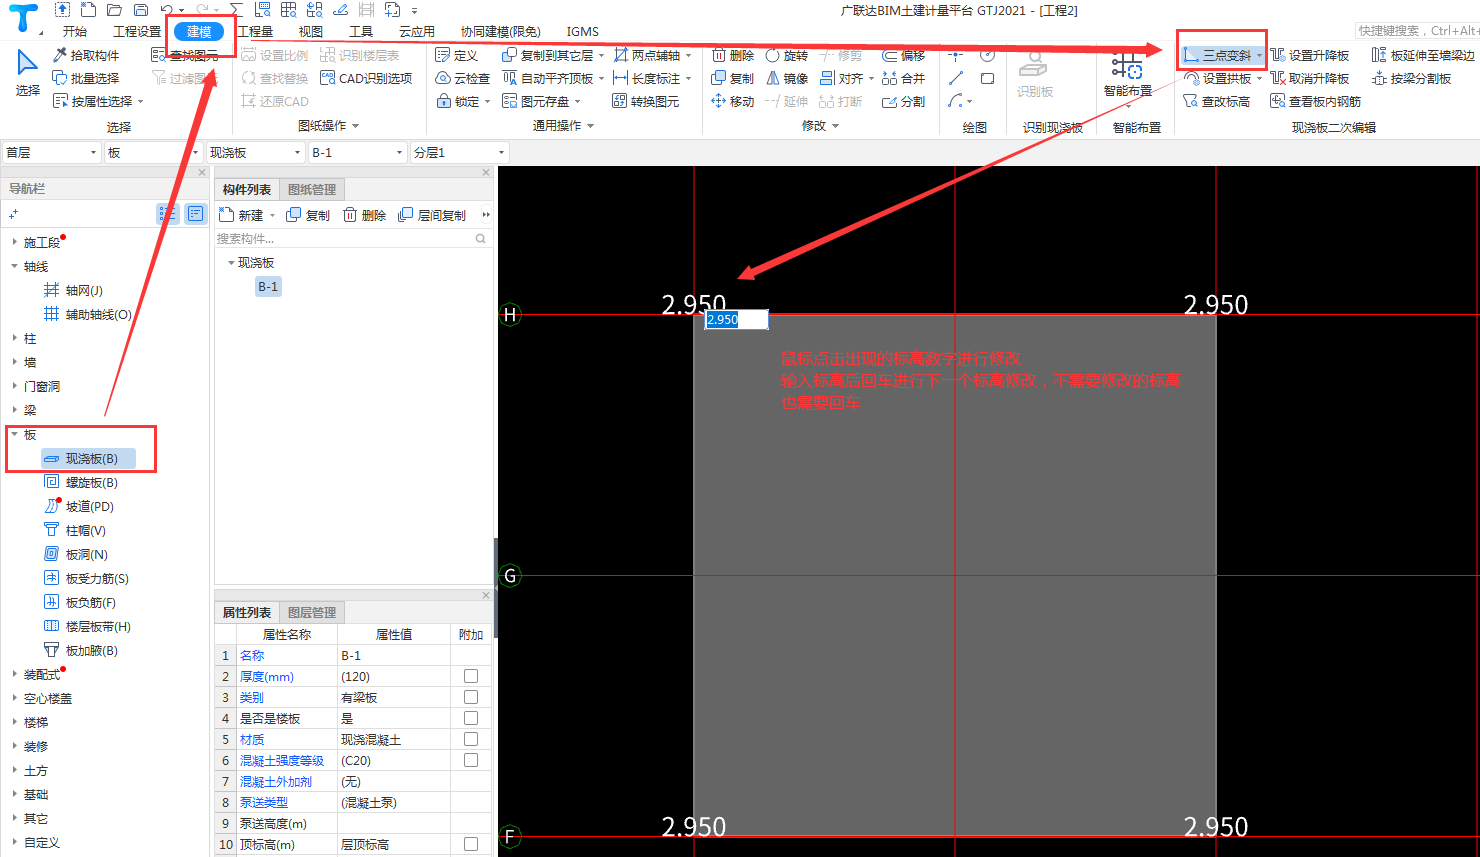Screen dimensions: 1480x857
Task: Click the 查看板内钢筋 tool
Action: pos(1316,101)
